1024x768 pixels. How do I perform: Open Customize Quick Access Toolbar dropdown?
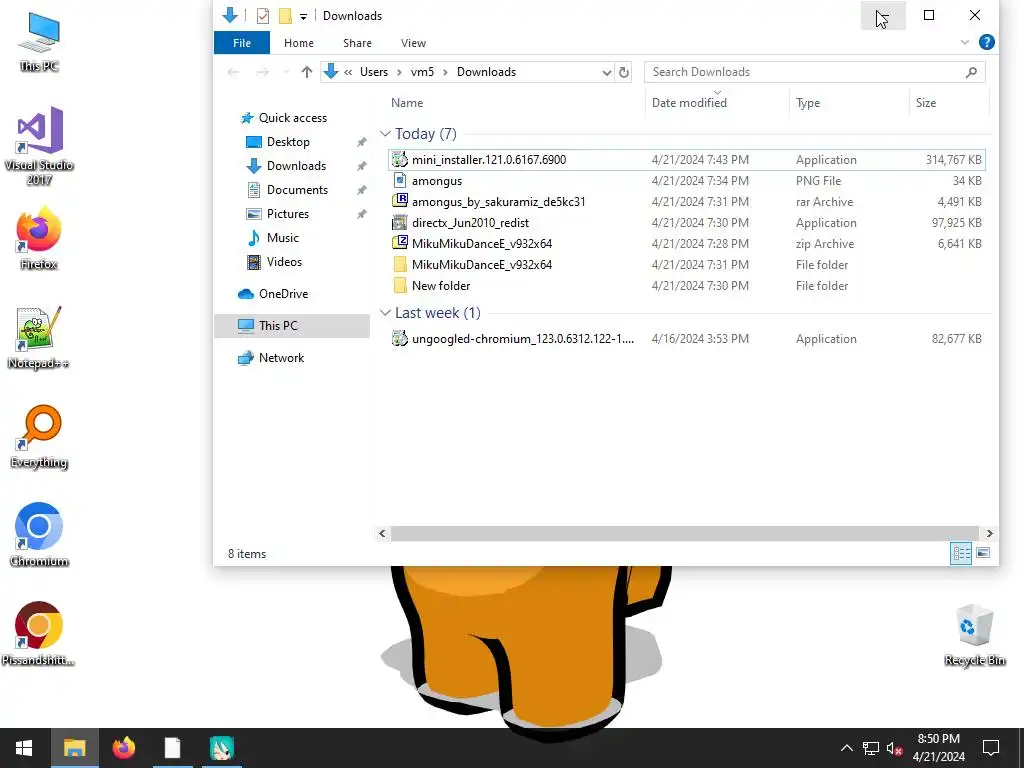pyautogui.click(x=303, y=16)
